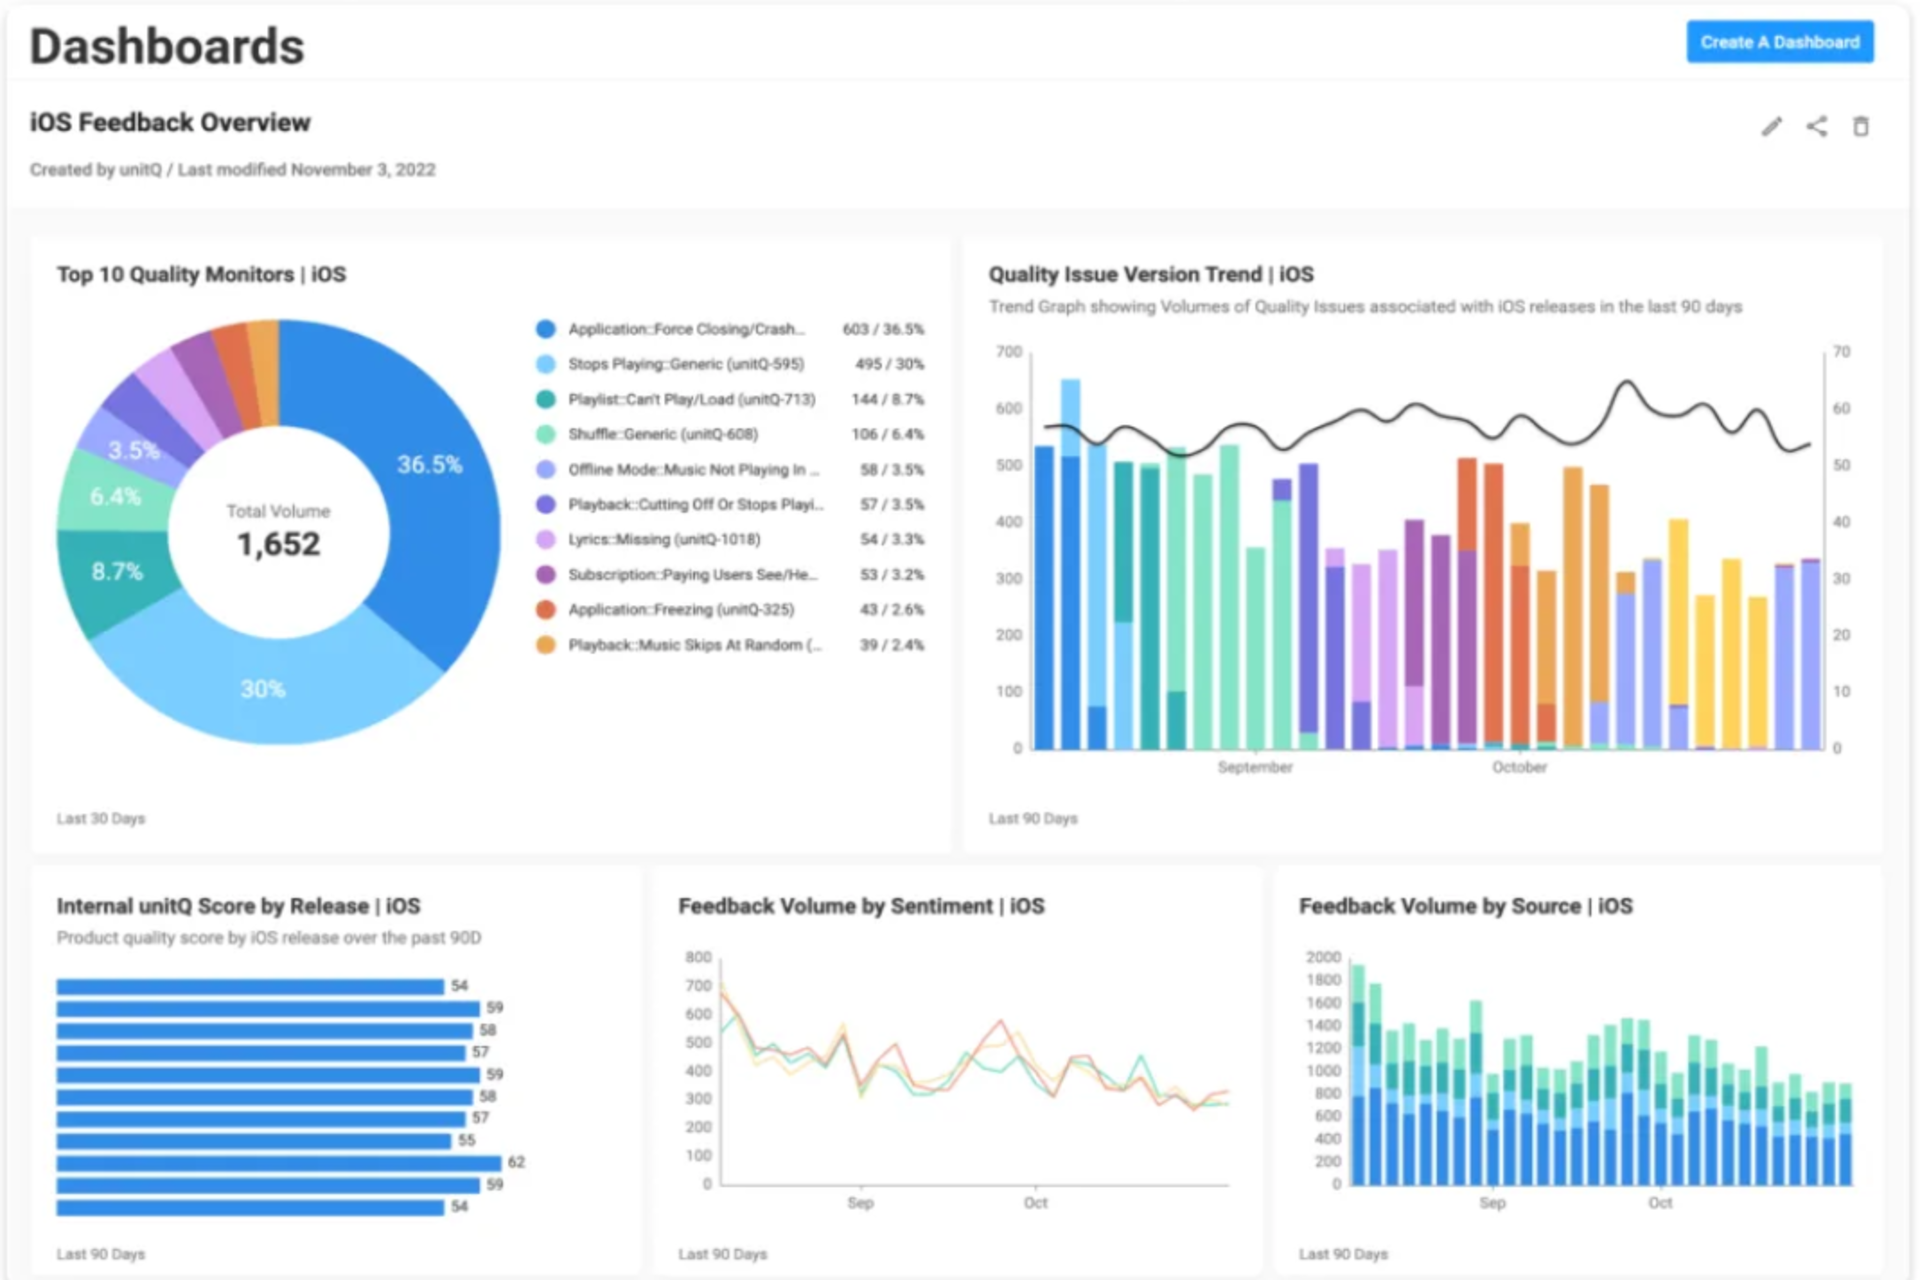Click the 6.4% mint donut segment

pyautogui.click(x=115, y=497)
